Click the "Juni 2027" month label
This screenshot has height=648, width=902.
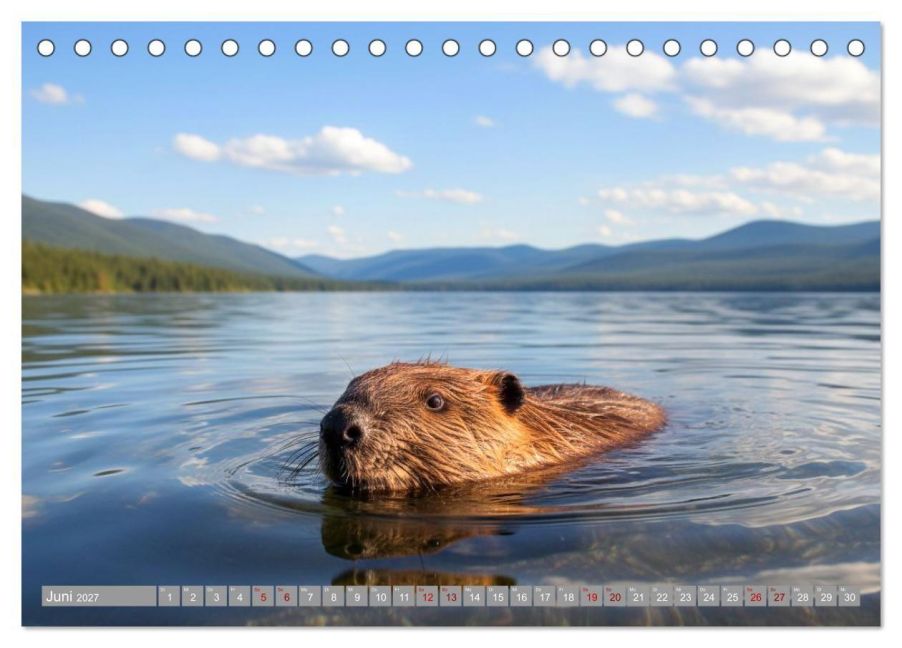[x=72, y=597]
